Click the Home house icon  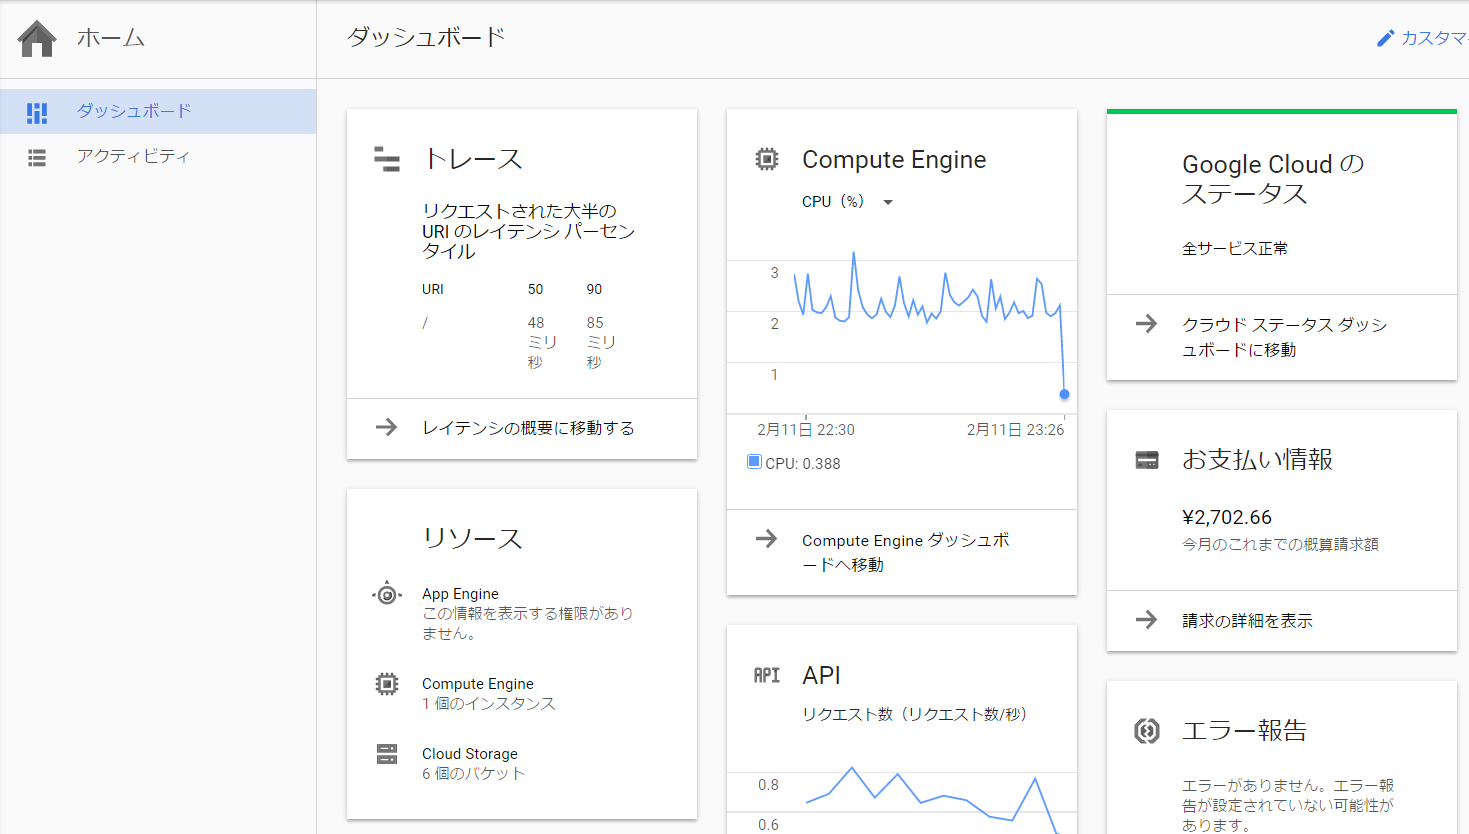click(37, 38)
